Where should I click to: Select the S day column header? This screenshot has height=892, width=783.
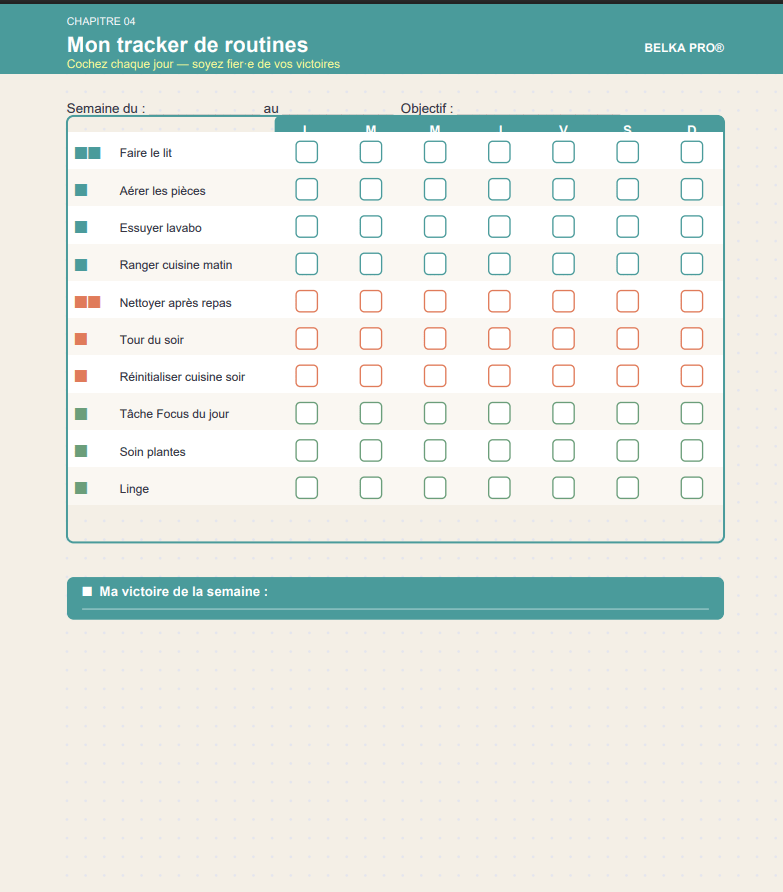click(x=627, y=127)
